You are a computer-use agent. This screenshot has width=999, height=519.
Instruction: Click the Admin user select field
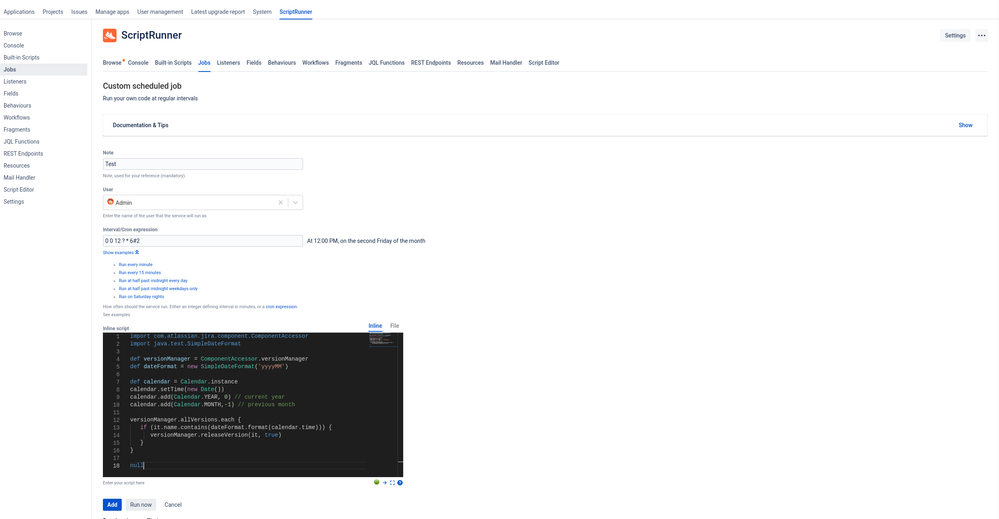click(203, 203)
